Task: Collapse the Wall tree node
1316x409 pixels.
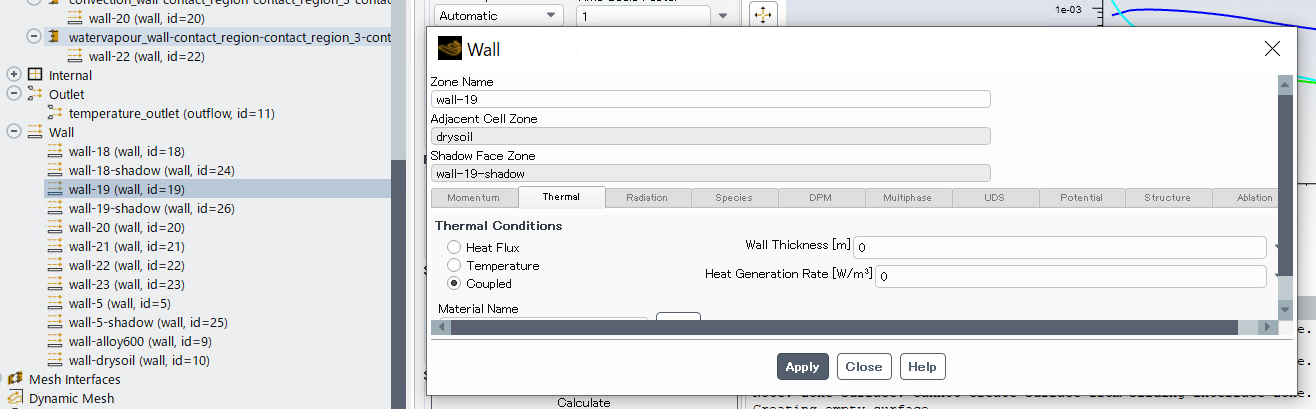Action: pyautogui.click(x=14, y=132)
